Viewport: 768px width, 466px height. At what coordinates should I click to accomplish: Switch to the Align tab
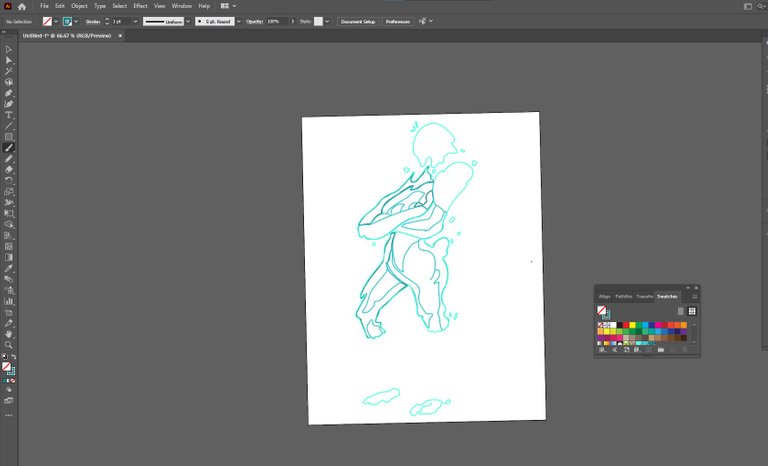point(604,296)
